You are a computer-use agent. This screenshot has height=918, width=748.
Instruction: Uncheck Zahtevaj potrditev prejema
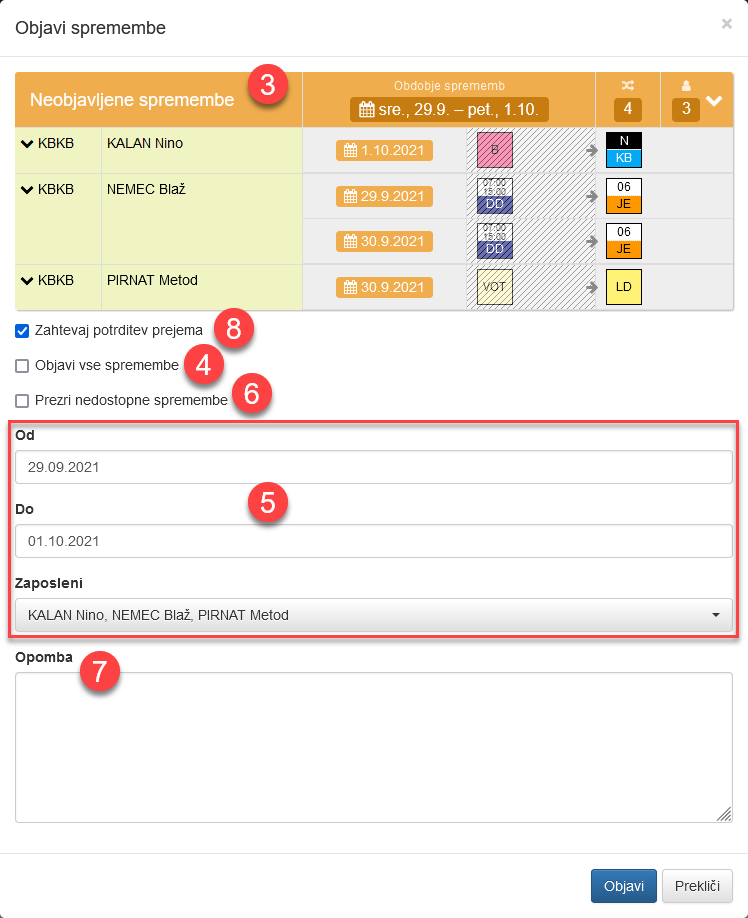pyautogui.click(x=22, y=331)
